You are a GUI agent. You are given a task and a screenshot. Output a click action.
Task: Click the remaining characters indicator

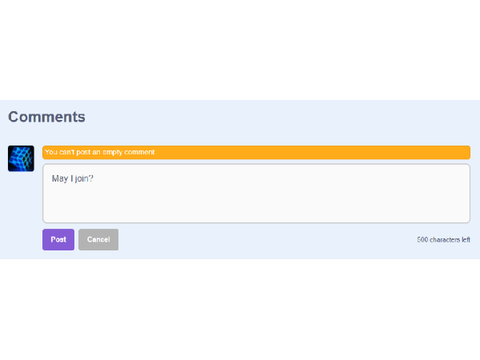(444, 240)
